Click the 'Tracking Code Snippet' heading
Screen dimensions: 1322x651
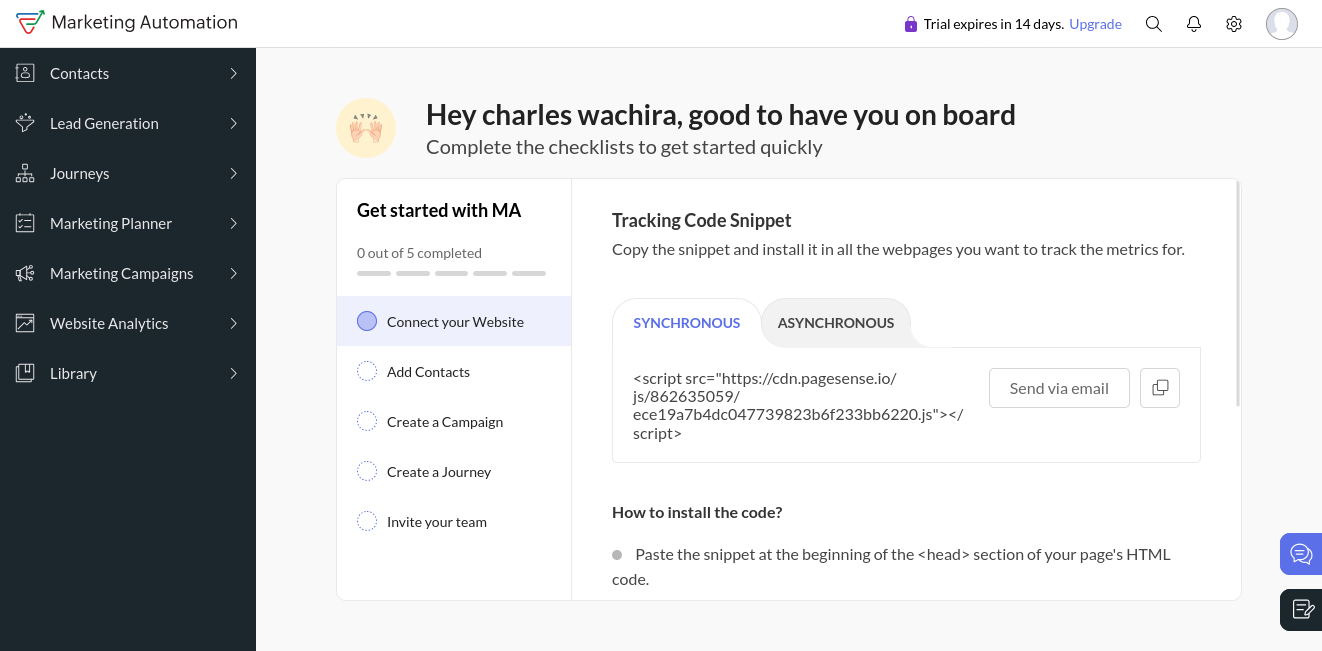(x=701, y=220)
